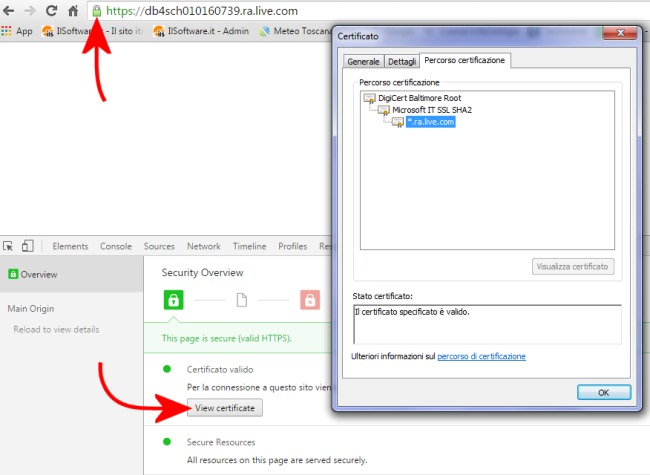Click 'This page is secure (valid HTTPS)' message
650x475 pixels.
pyautogui.click(x=226, y=338)
